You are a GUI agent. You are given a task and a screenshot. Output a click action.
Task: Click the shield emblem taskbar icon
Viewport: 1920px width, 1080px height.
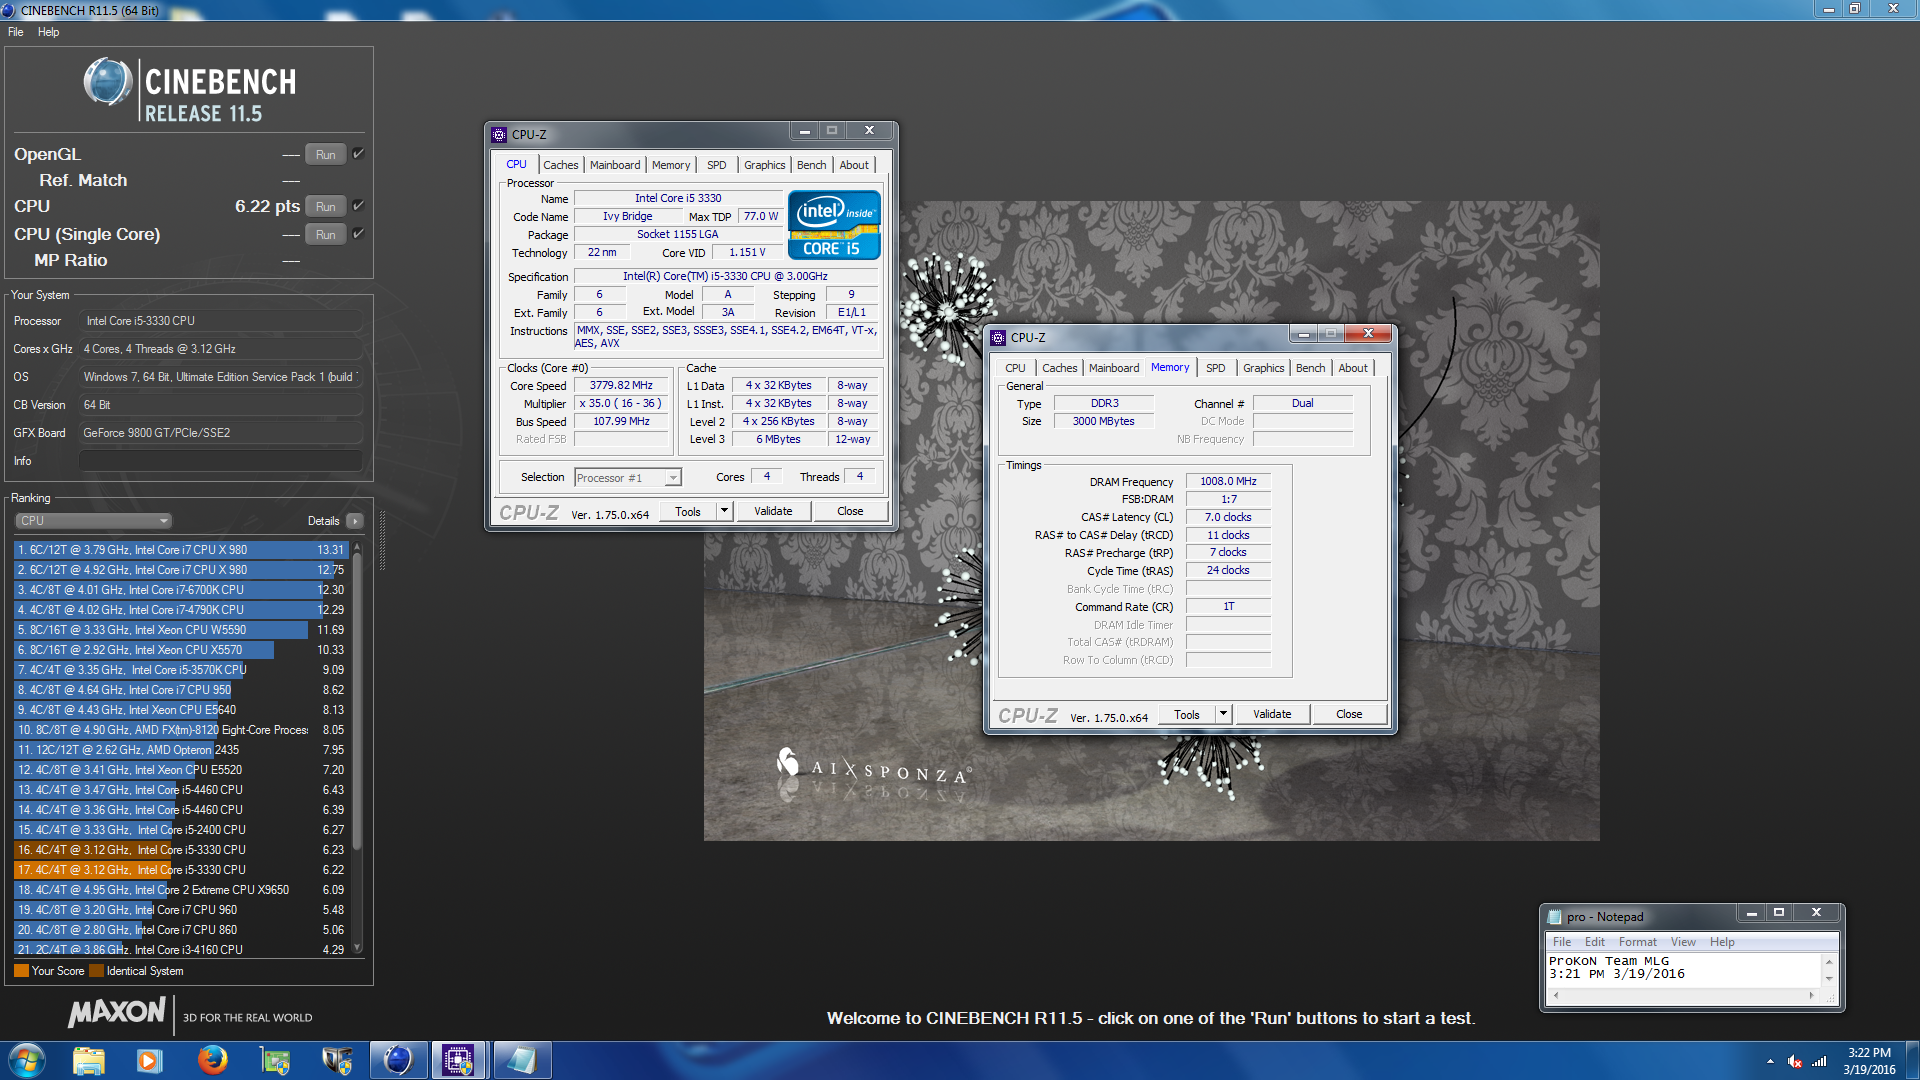coord(336,1060)
